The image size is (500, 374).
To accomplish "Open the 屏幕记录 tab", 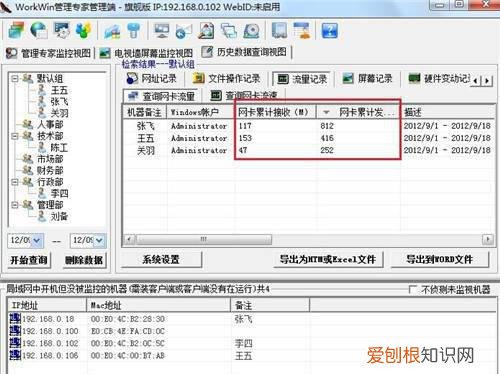I will click(368, 79).
